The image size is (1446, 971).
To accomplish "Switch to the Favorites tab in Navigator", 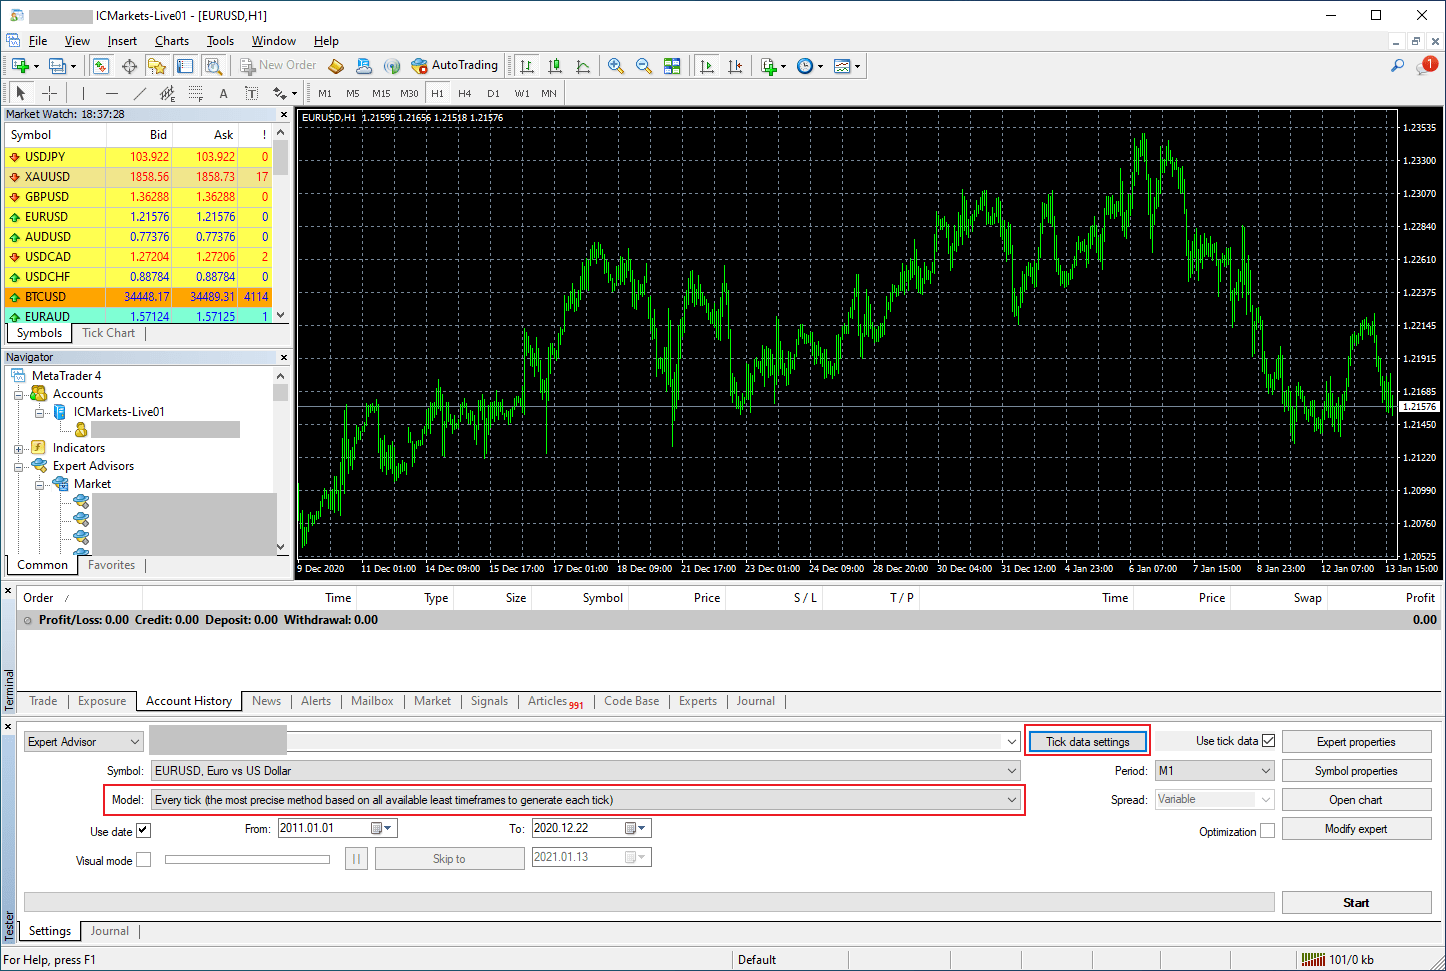I will (x=111, y=565).
